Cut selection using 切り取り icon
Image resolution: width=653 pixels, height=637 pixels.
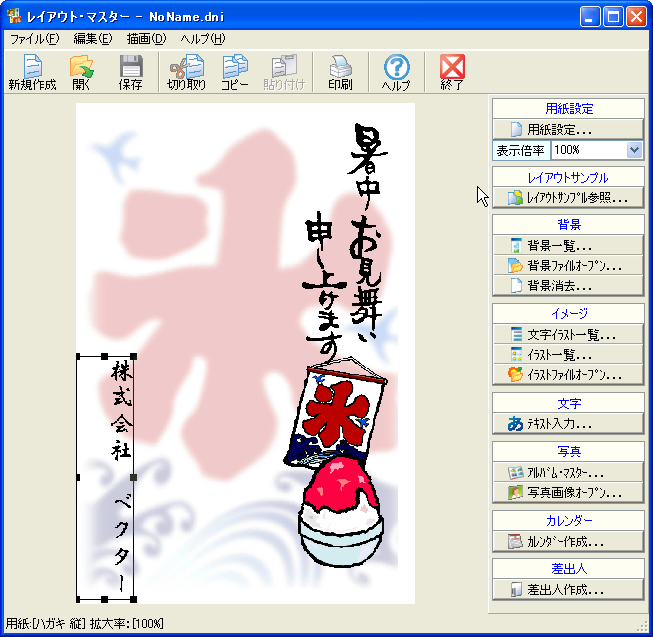point(187,72)
